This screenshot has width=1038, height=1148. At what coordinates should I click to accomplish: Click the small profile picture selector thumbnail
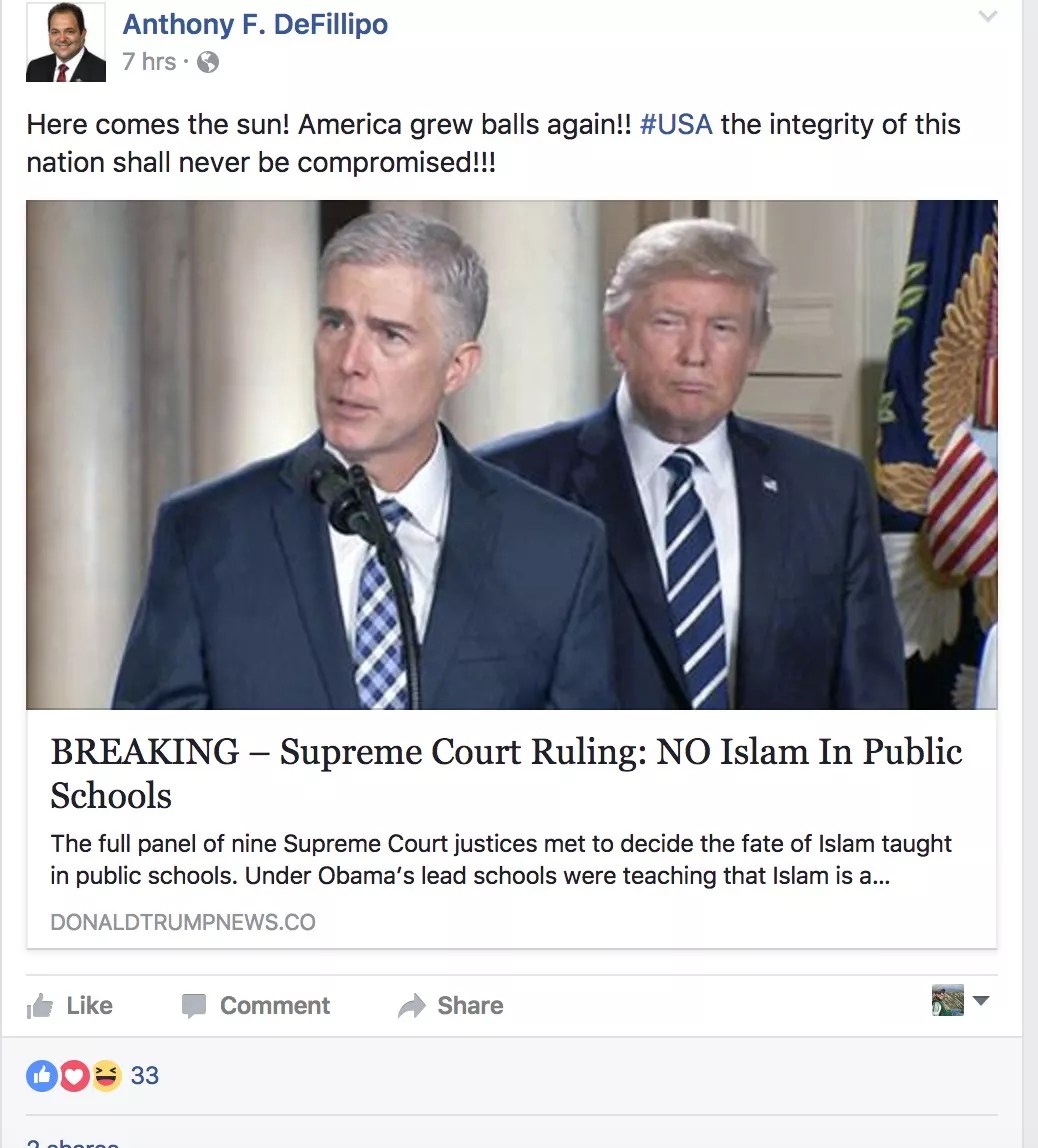point(947,1000)
